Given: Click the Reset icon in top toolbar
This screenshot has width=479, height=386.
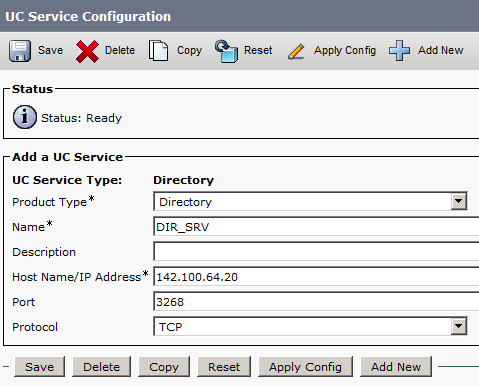Looking at the screenshot, I should point(226,51).
